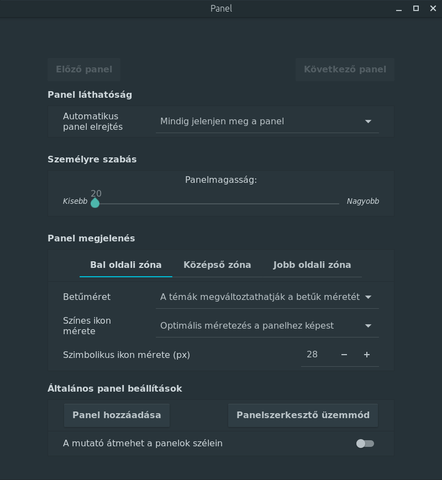Click the Színes ikon mérete dropdown arrow

tap(368, 326)
